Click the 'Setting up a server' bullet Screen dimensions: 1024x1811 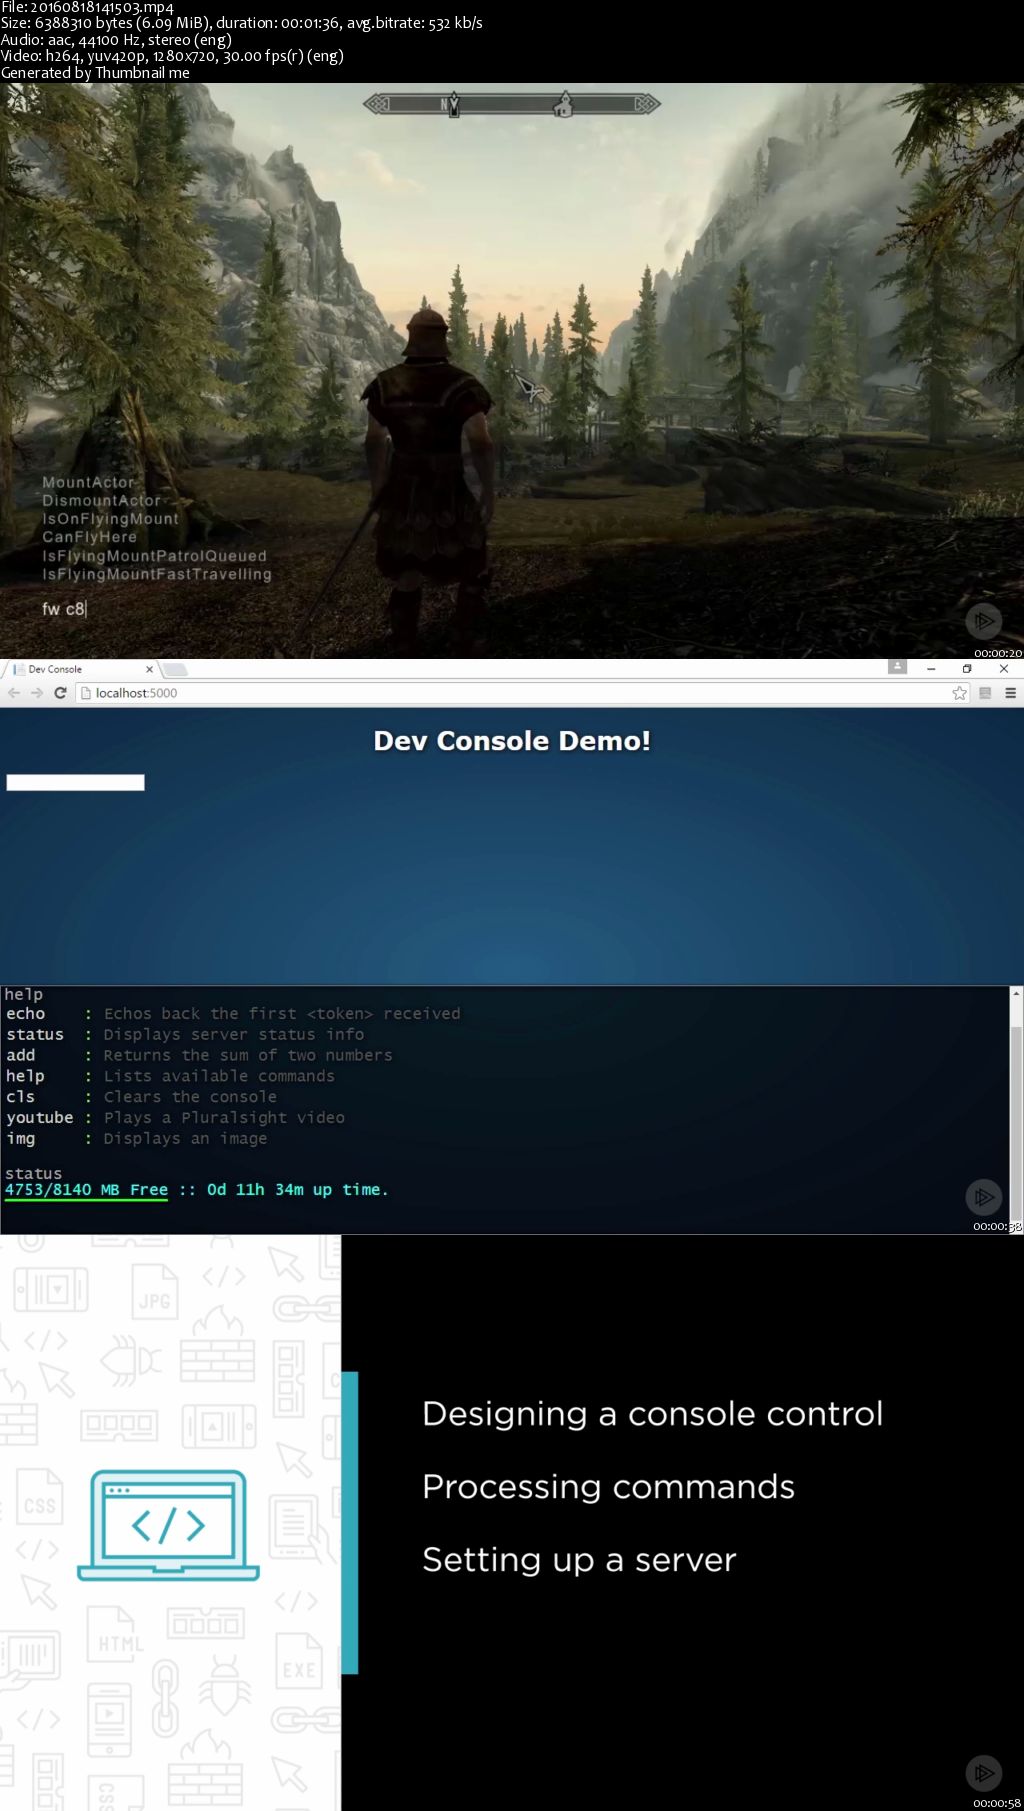[x=580, y=1560]
